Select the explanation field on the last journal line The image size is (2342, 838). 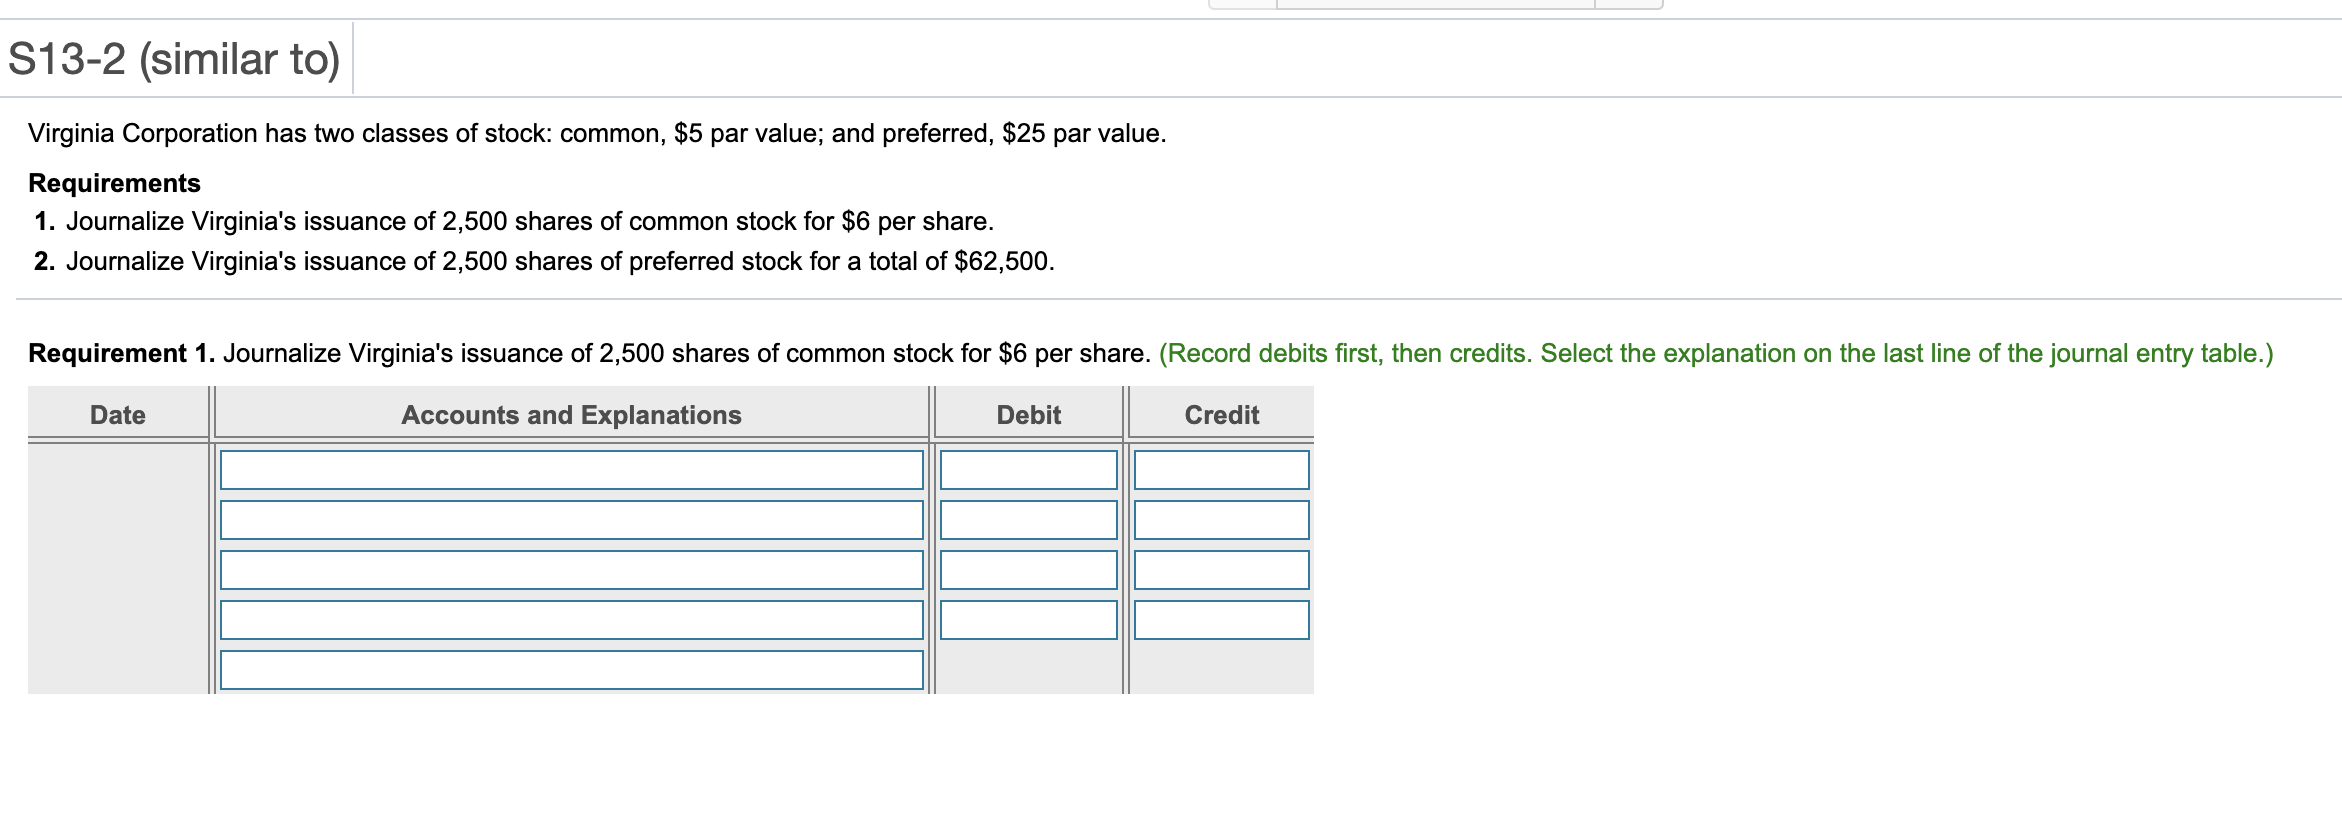tap(570, 672)
